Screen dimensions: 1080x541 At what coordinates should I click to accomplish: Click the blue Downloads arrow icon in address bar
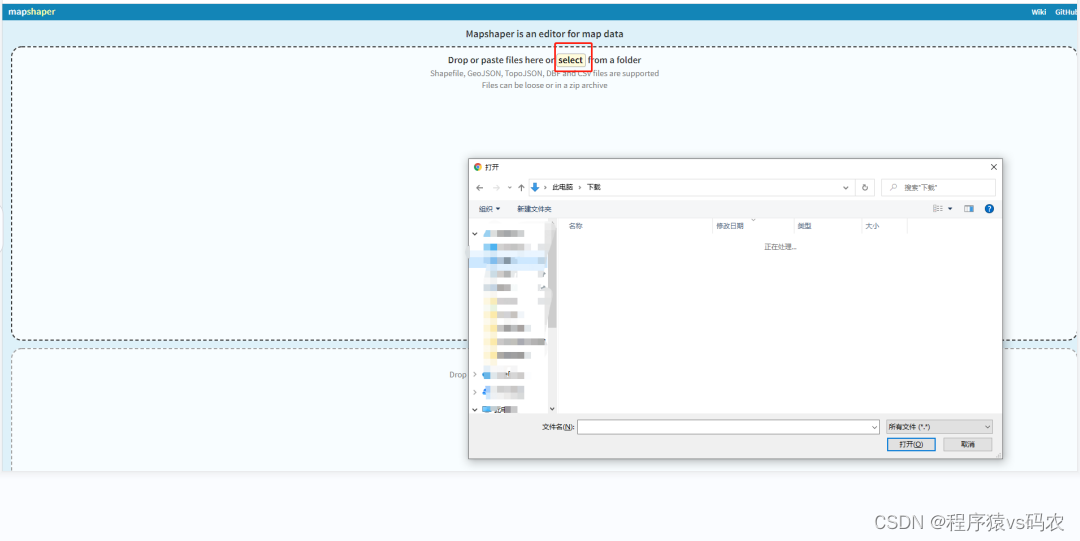pyautogui.click(x=535, y=187)
